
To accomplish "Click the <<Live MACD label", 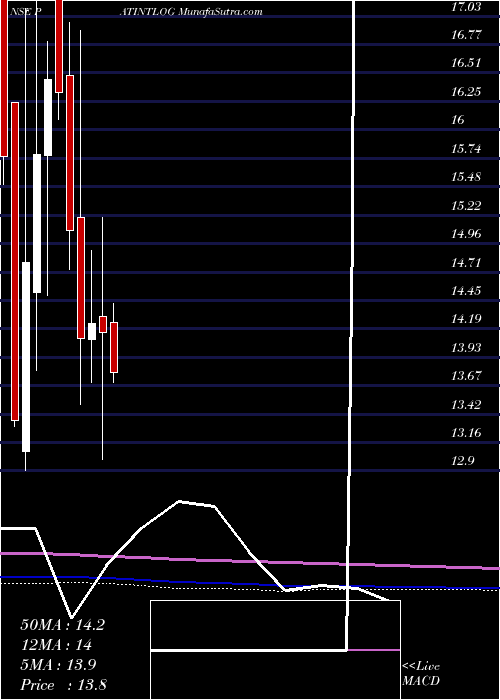I will point(421,674).
